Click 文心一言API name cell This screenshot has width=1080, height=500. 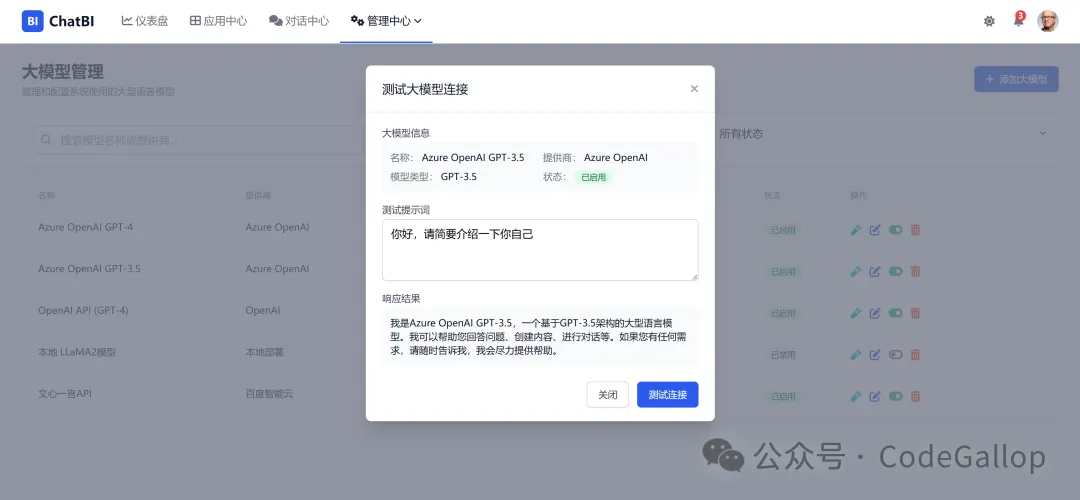[x=65, y=394]
